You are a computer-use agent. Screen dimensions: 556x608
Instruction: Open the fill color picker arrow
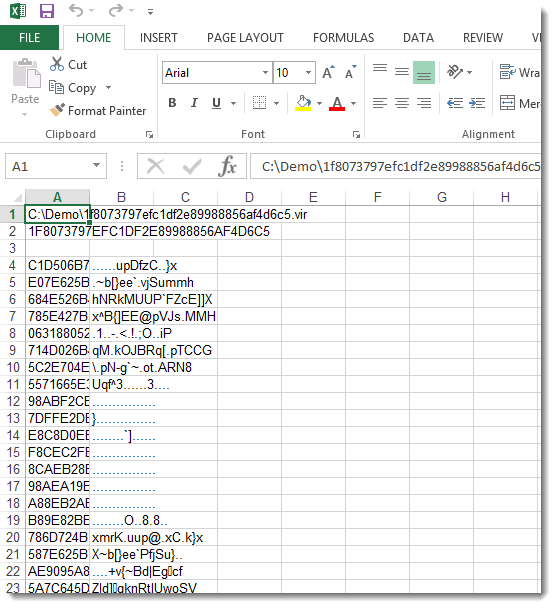click(x=319, y=103)
